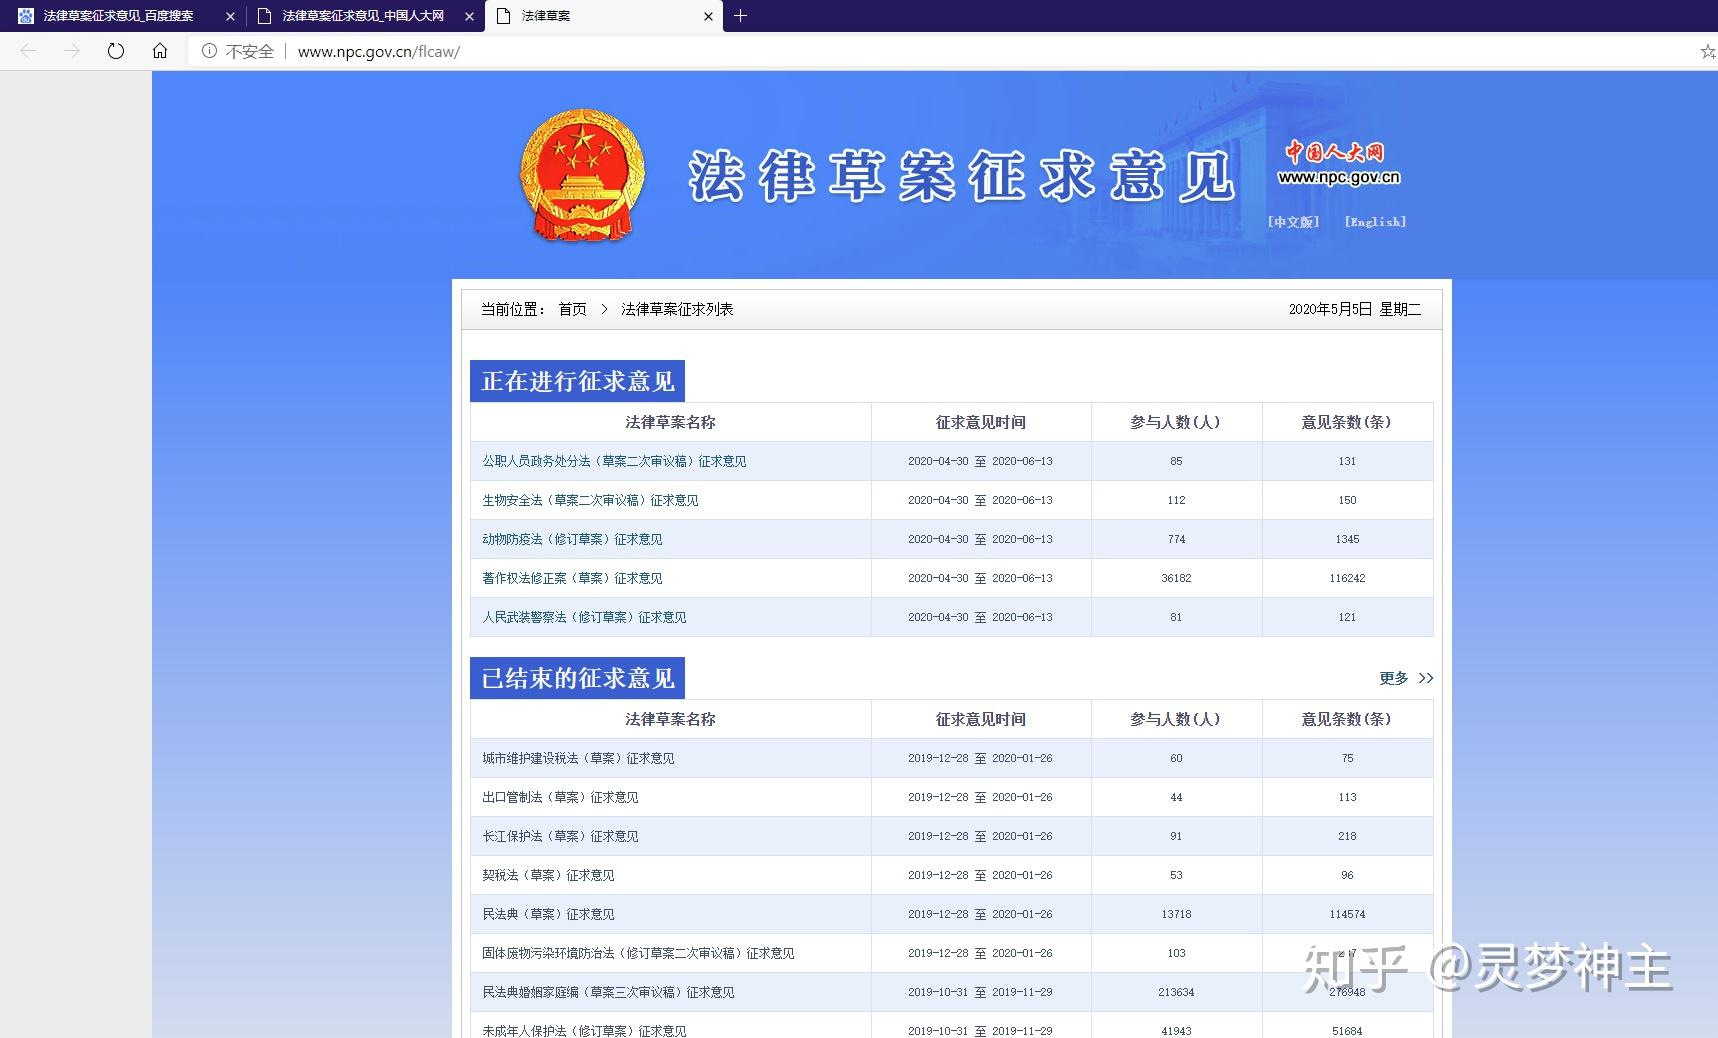1718x1038 pixels.
Task: Bookmark page with the star icon
Action: click(1708, 51)
